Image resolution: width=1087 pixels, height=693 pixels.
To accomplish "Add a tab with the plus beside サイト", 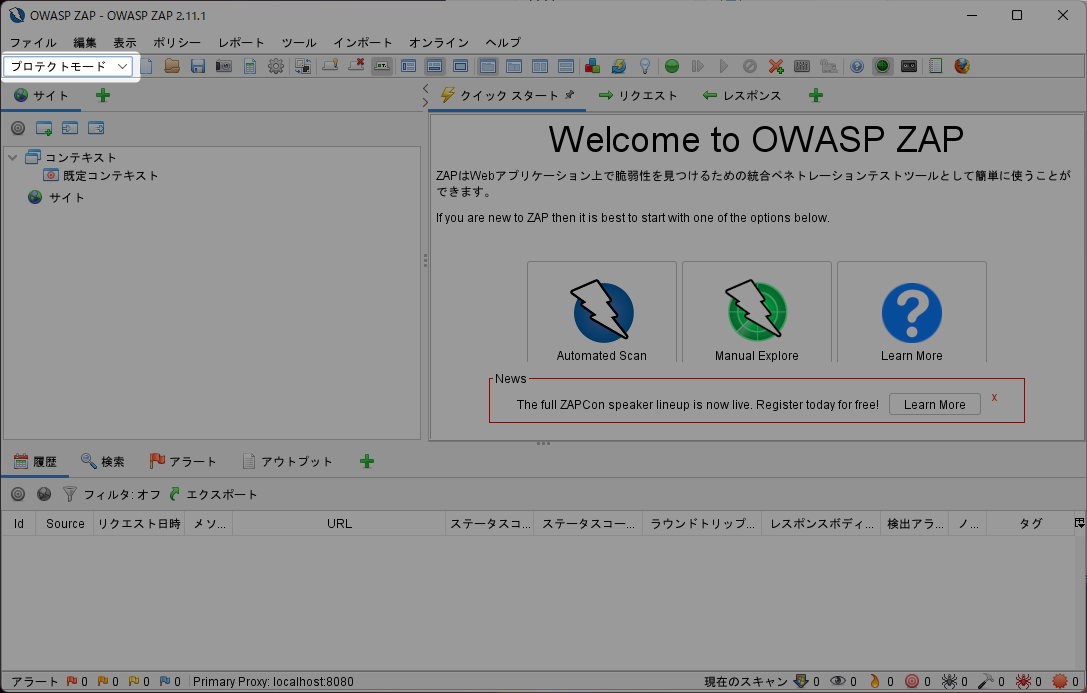I will pyautogui.click(x=103, y=96).
